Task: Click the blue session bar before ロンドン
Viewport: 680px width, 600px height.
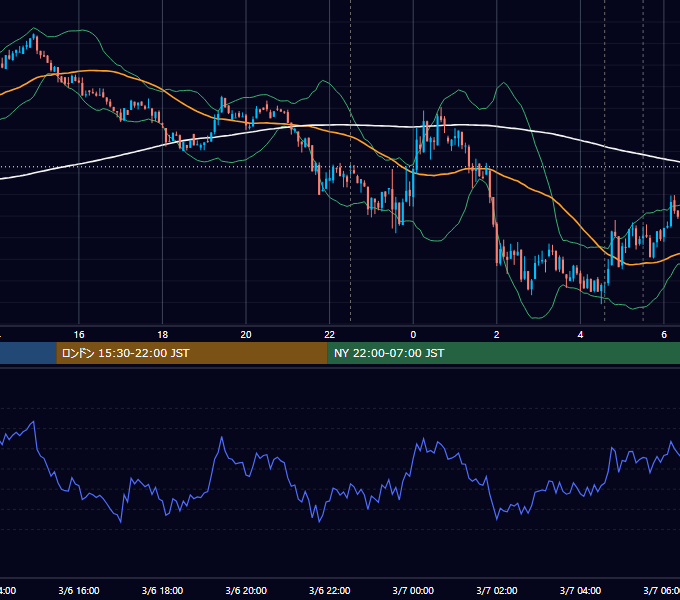Action: click(28, 353)
